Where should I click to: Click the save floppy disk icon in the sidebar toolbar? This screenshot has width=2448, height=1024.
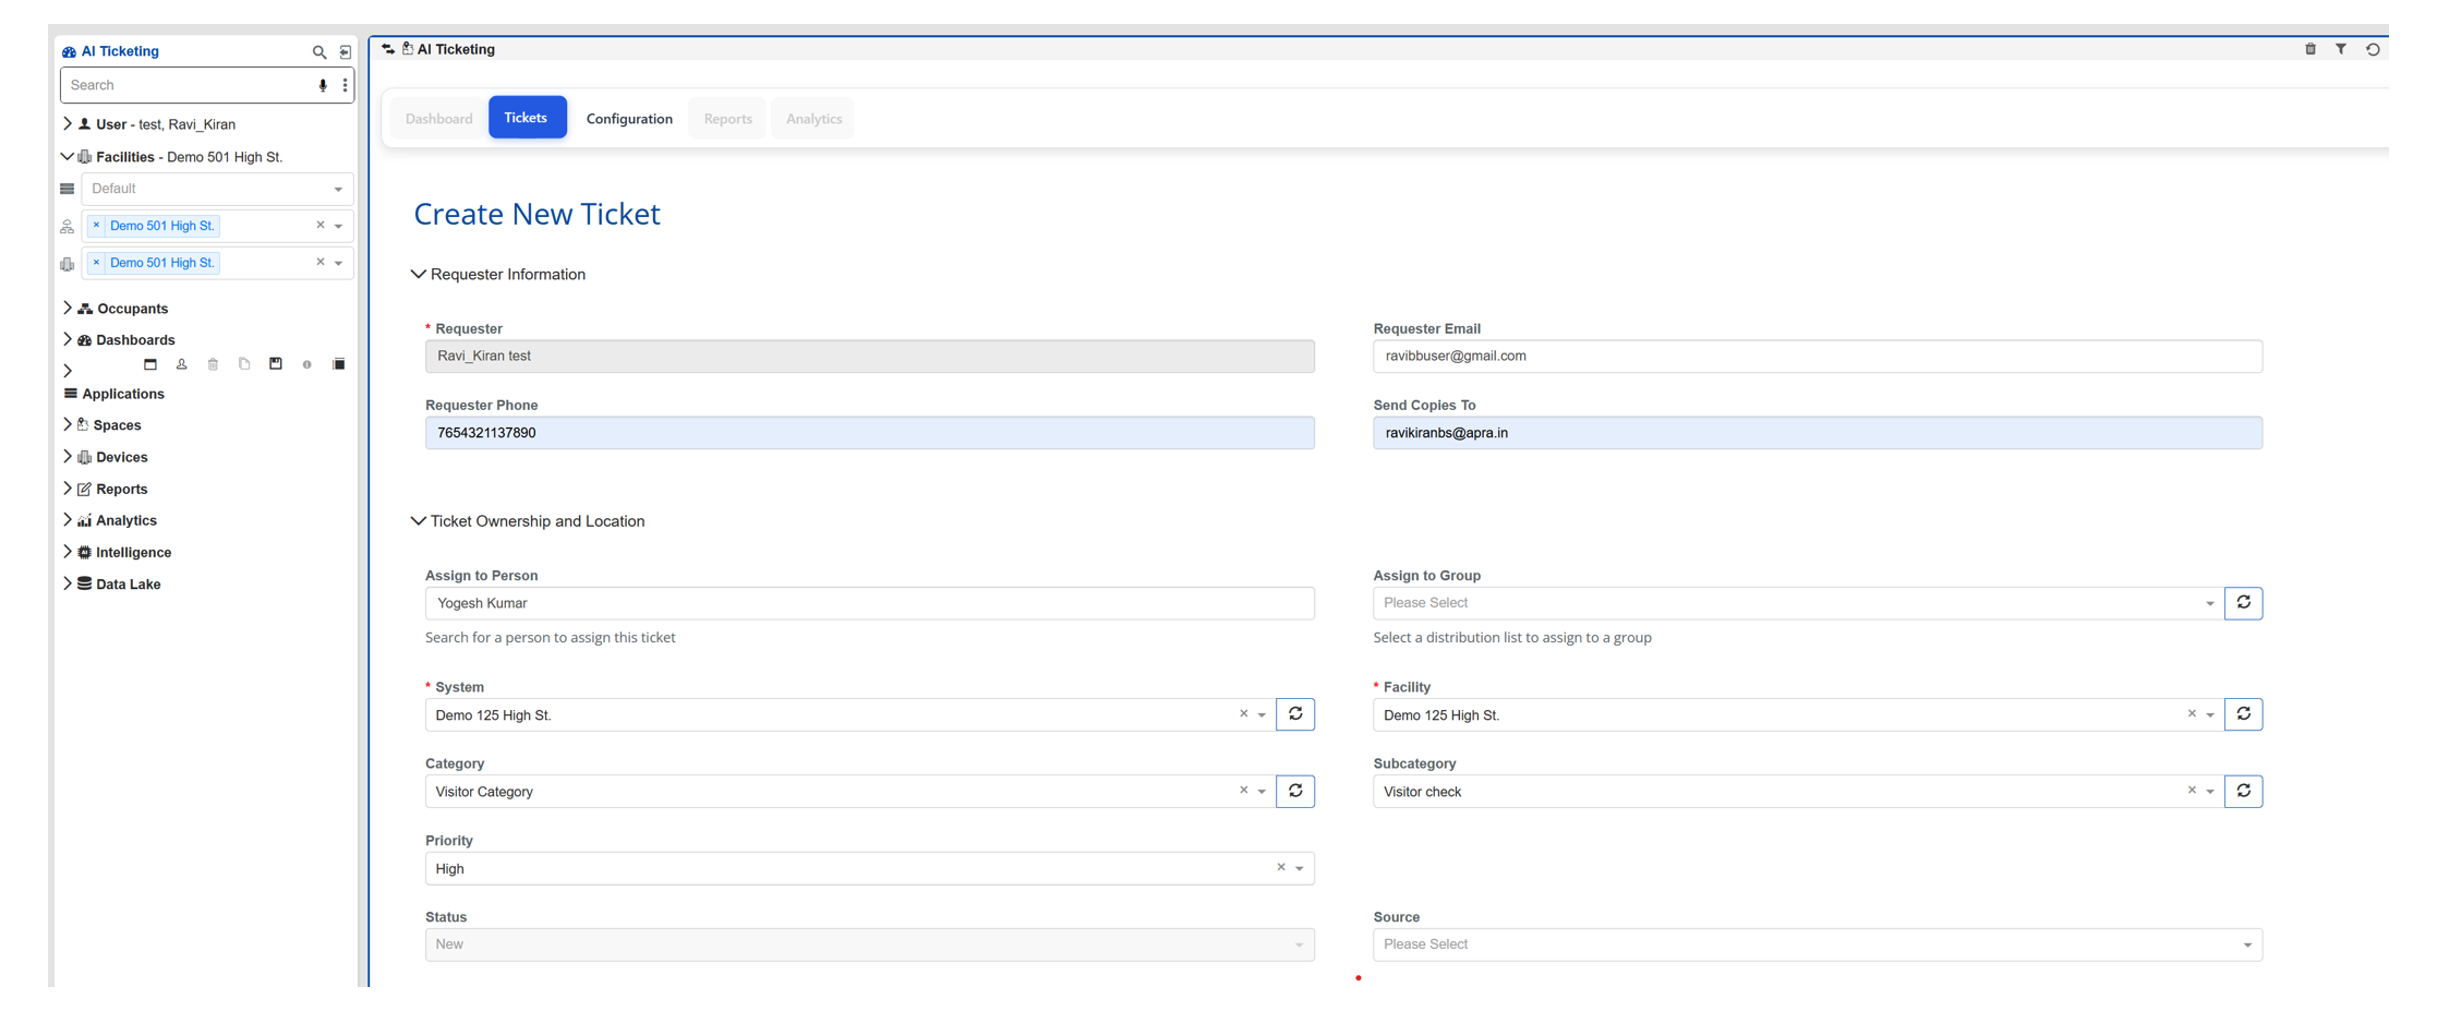[x=276, y=364]
